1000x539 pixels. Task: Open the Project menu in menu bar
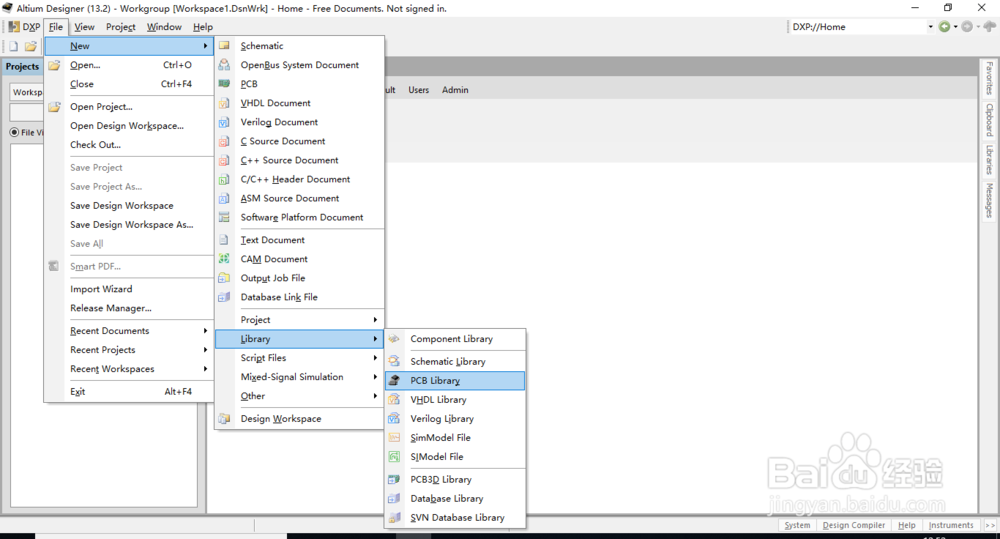click(121, 27)
